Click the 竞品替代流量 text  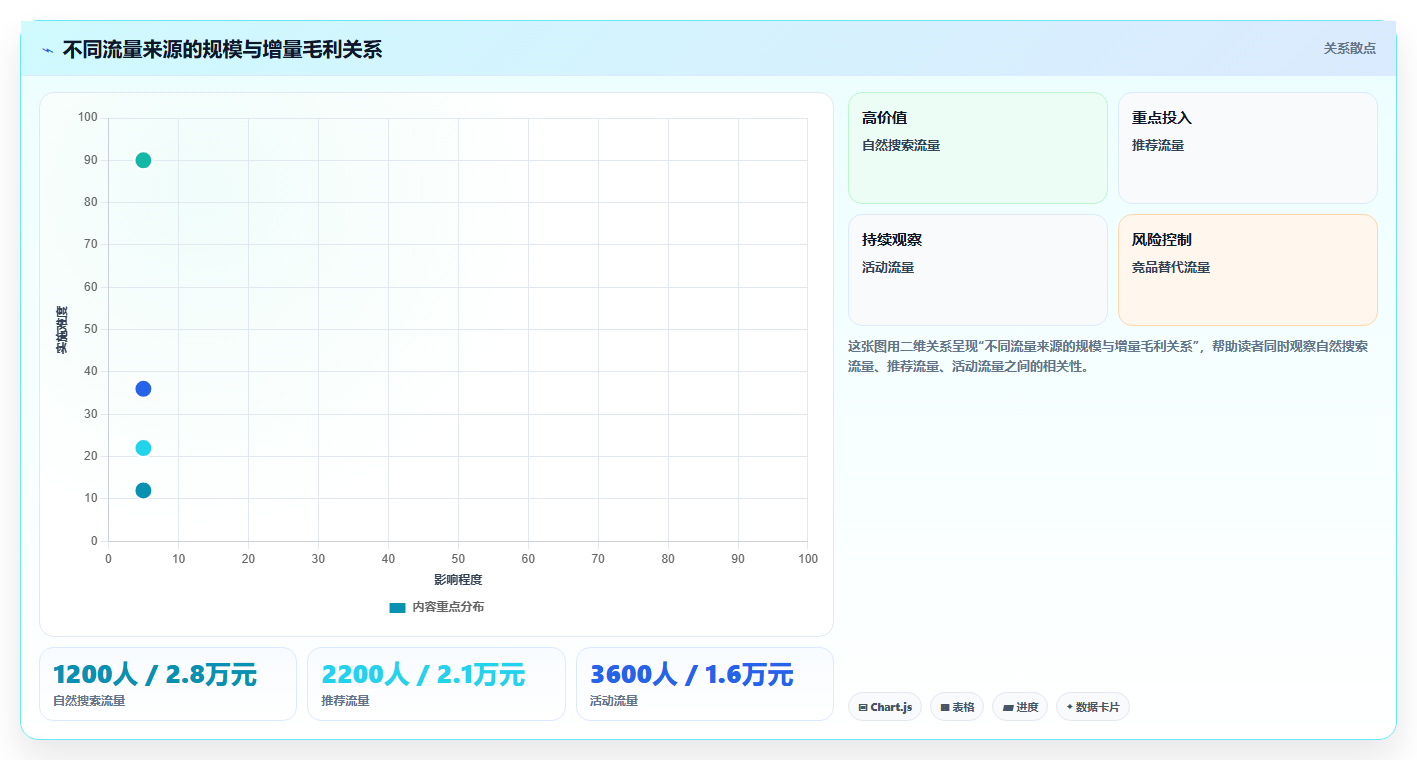click(x=1171, y=268)
